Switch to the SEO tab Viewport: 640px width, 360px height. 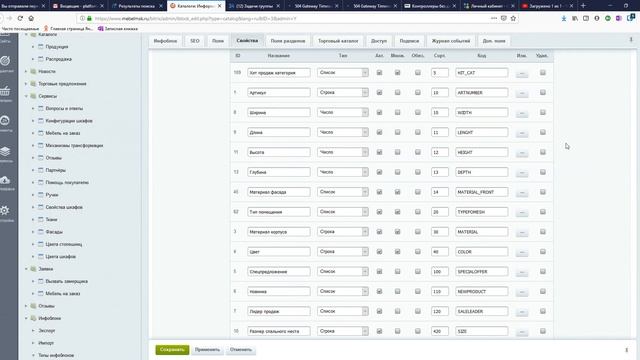pyautogui.click(x=195, y=41)
